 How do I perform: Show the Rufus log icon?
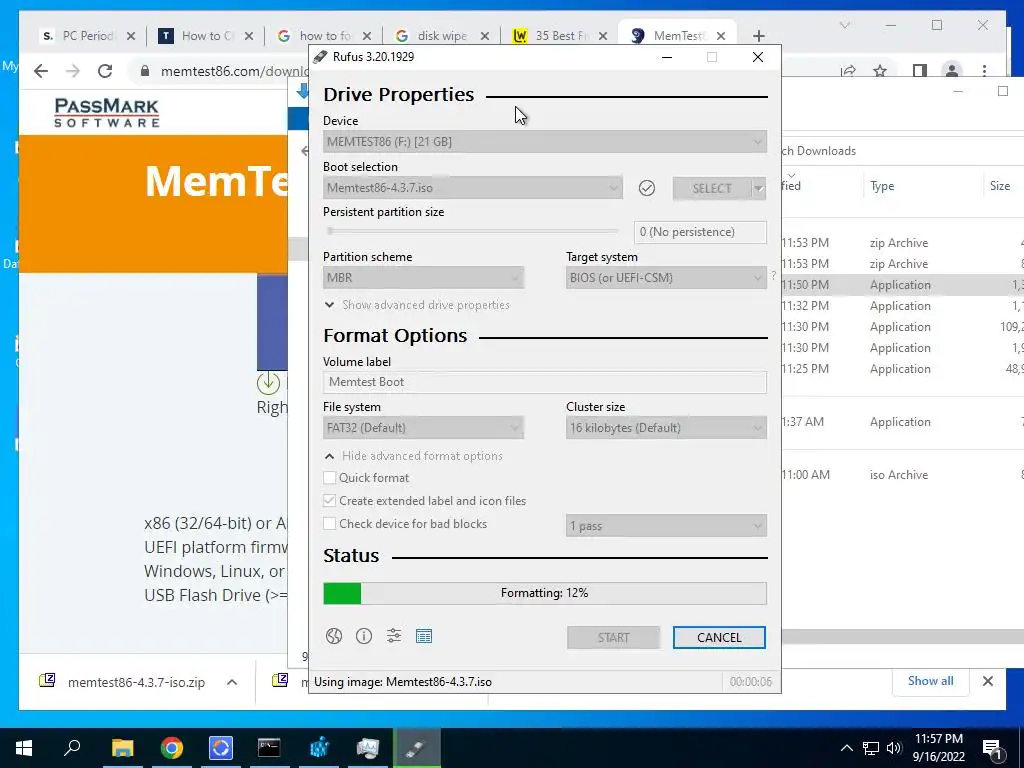pyautogui.click(x=424, y=636)
